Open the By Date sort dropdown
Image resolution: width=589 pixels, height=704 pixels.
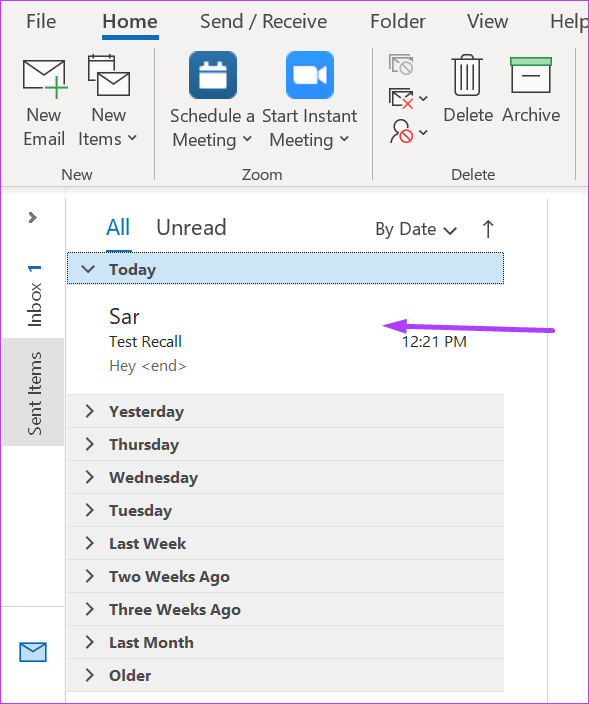(416, 229)
